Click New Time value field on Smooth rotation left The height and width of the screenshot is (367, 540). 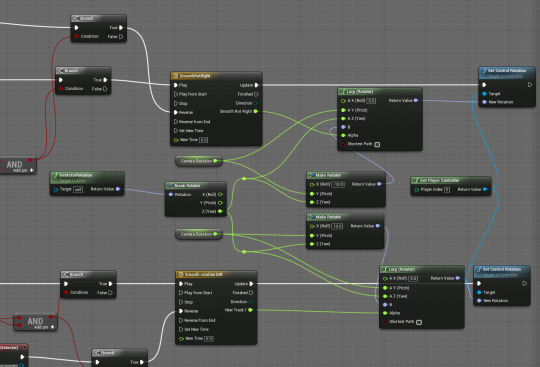(x=209, y=339)
